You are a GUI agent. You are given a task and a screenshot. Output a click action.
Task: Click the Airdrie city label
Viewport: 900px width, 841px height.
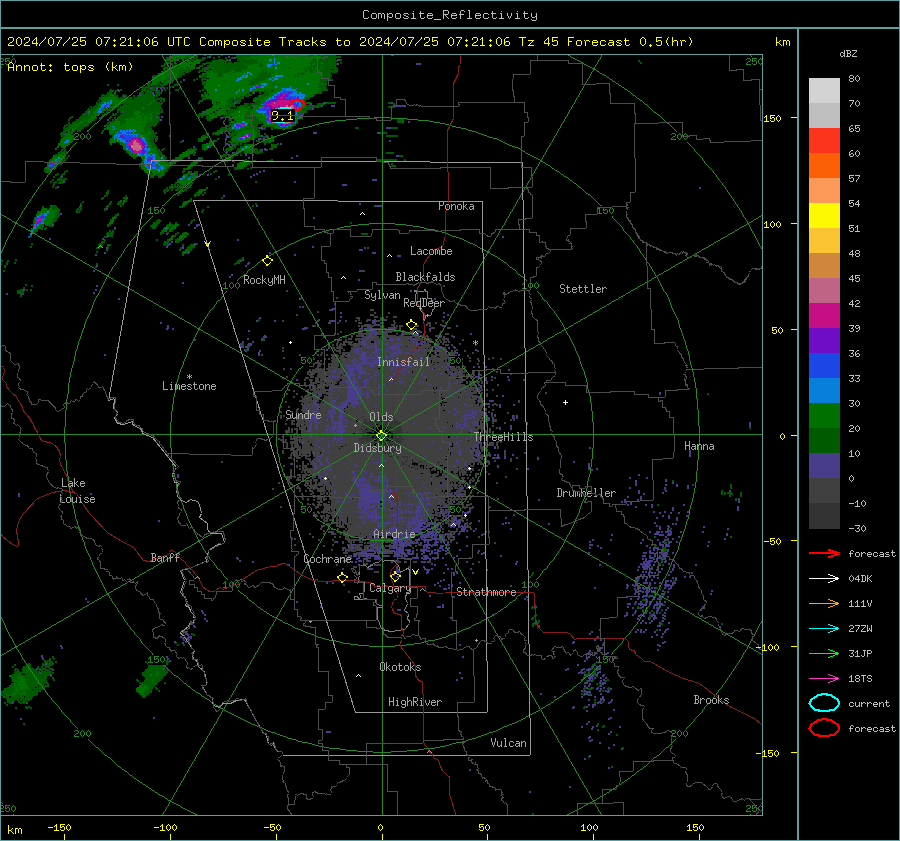pos(394,534)
